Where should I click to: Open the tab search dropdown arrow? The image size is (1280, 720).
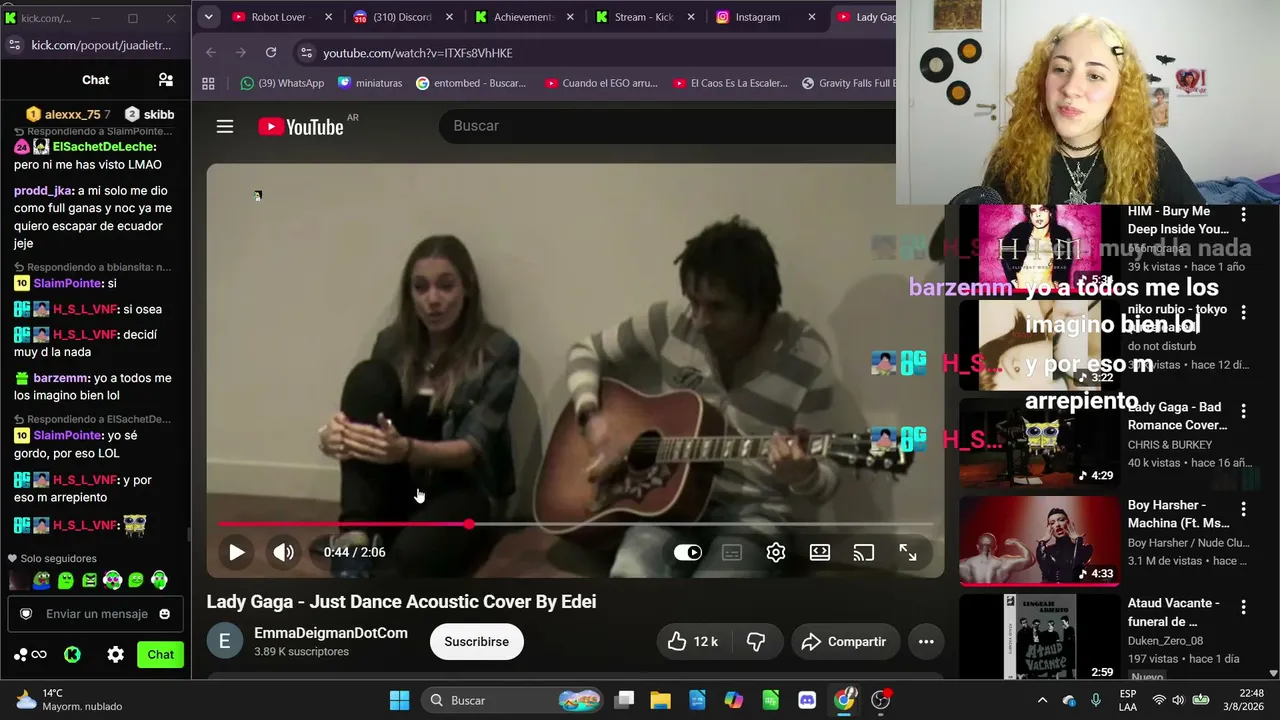[x=208, y=17]
